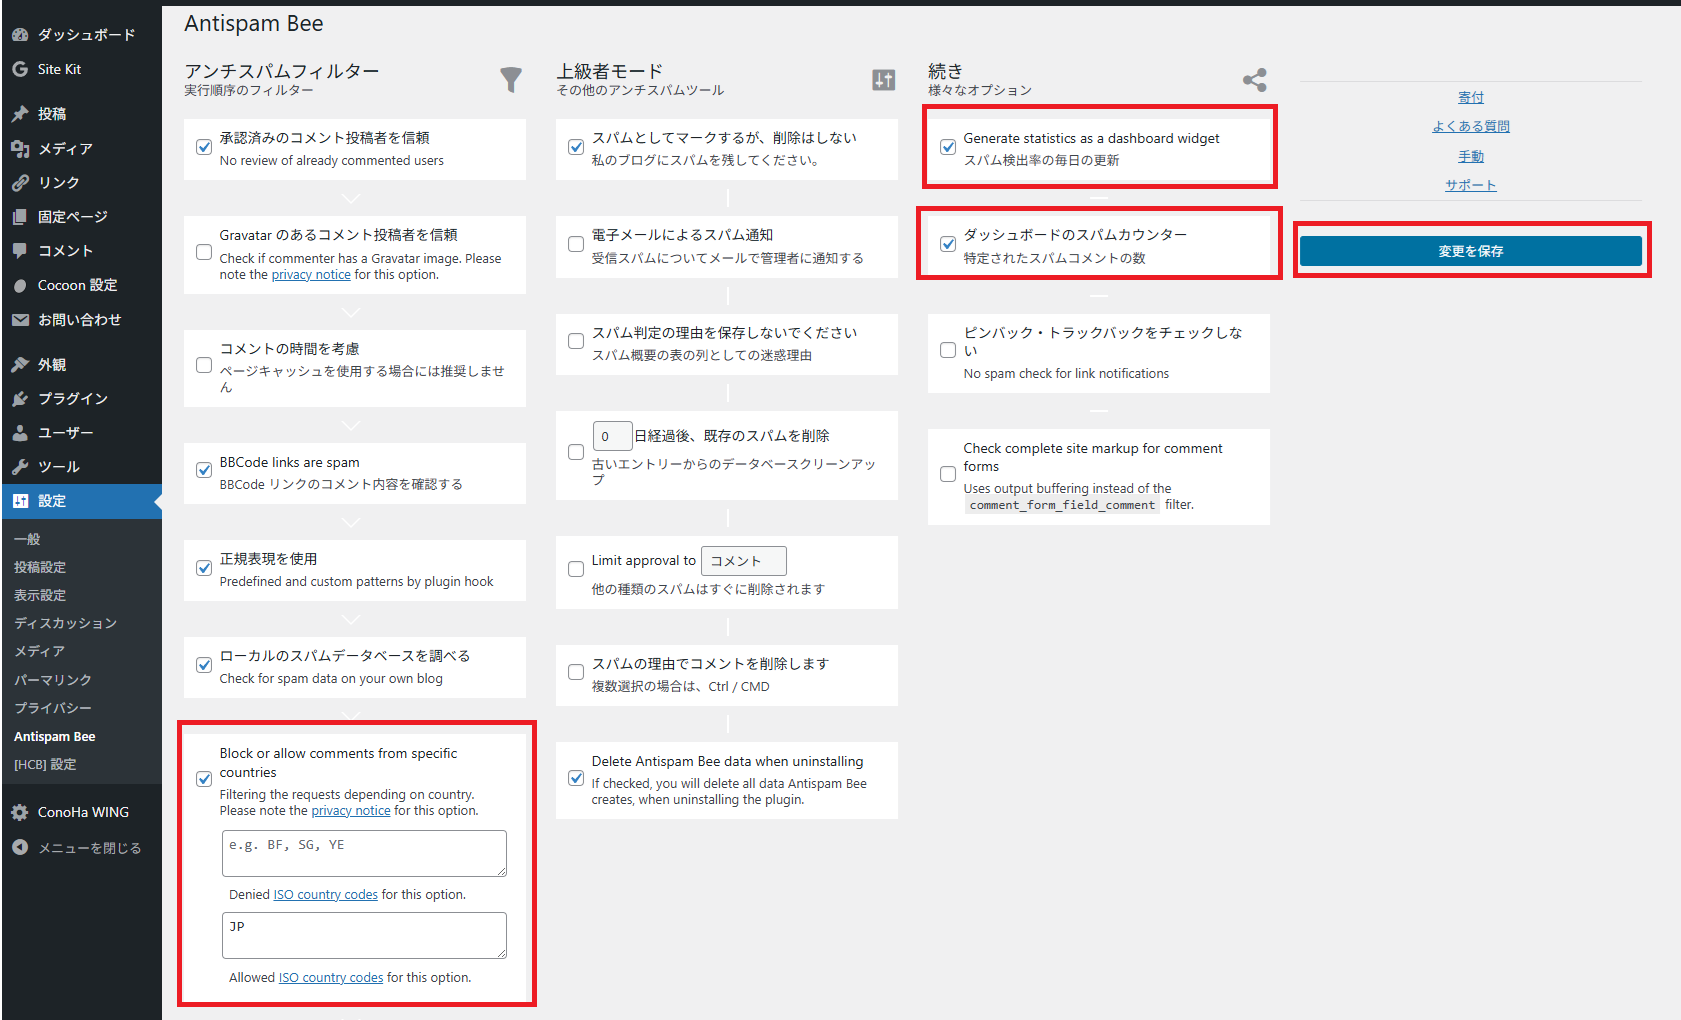Uncheck Generate statistics as a dashboard widget
This screenshot has width=1681, height=1020.
tap(948, 147)
